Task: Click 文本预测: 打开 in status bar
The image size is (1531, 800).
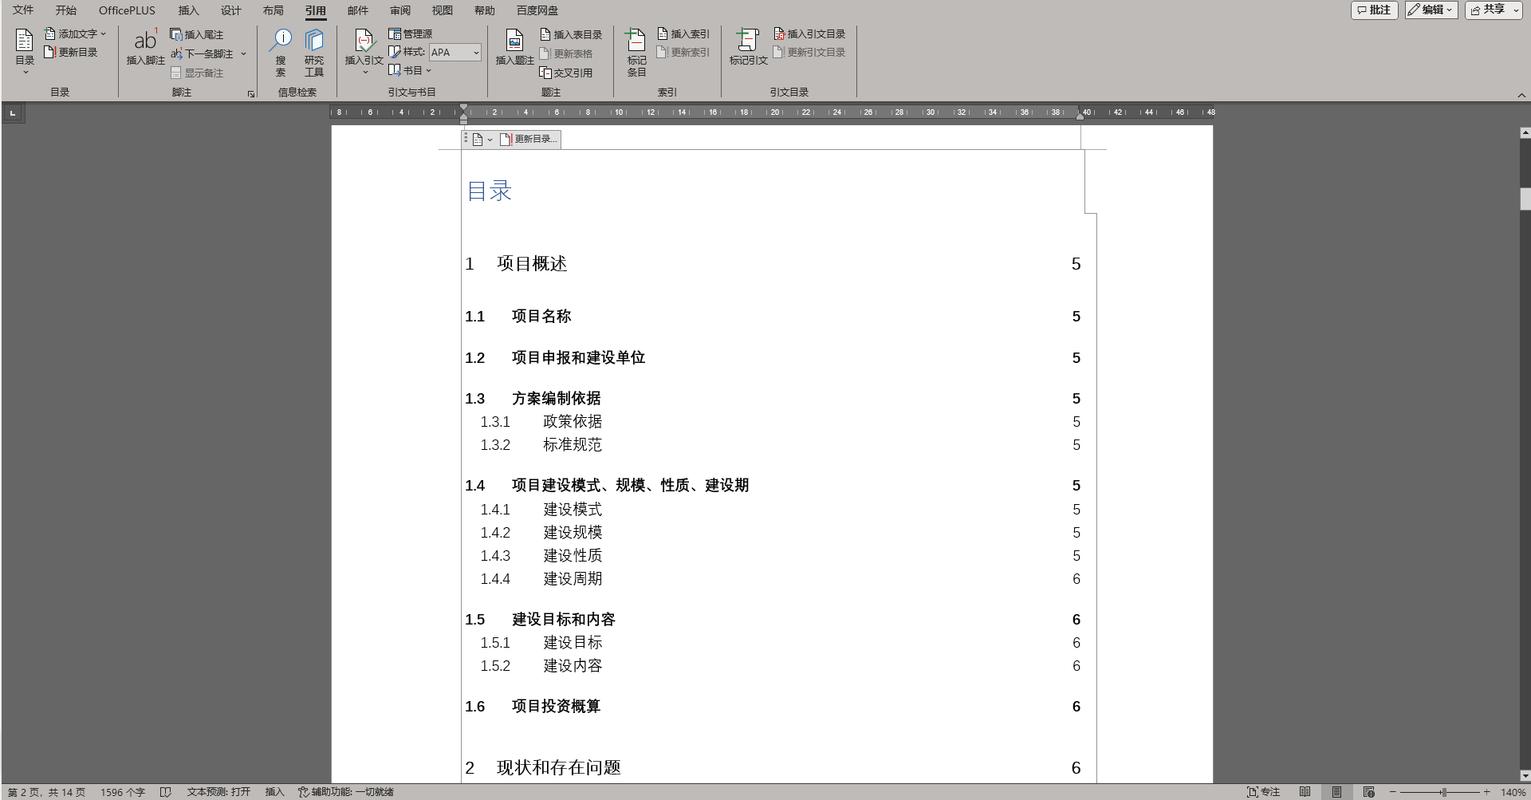Action: point(218,792)
